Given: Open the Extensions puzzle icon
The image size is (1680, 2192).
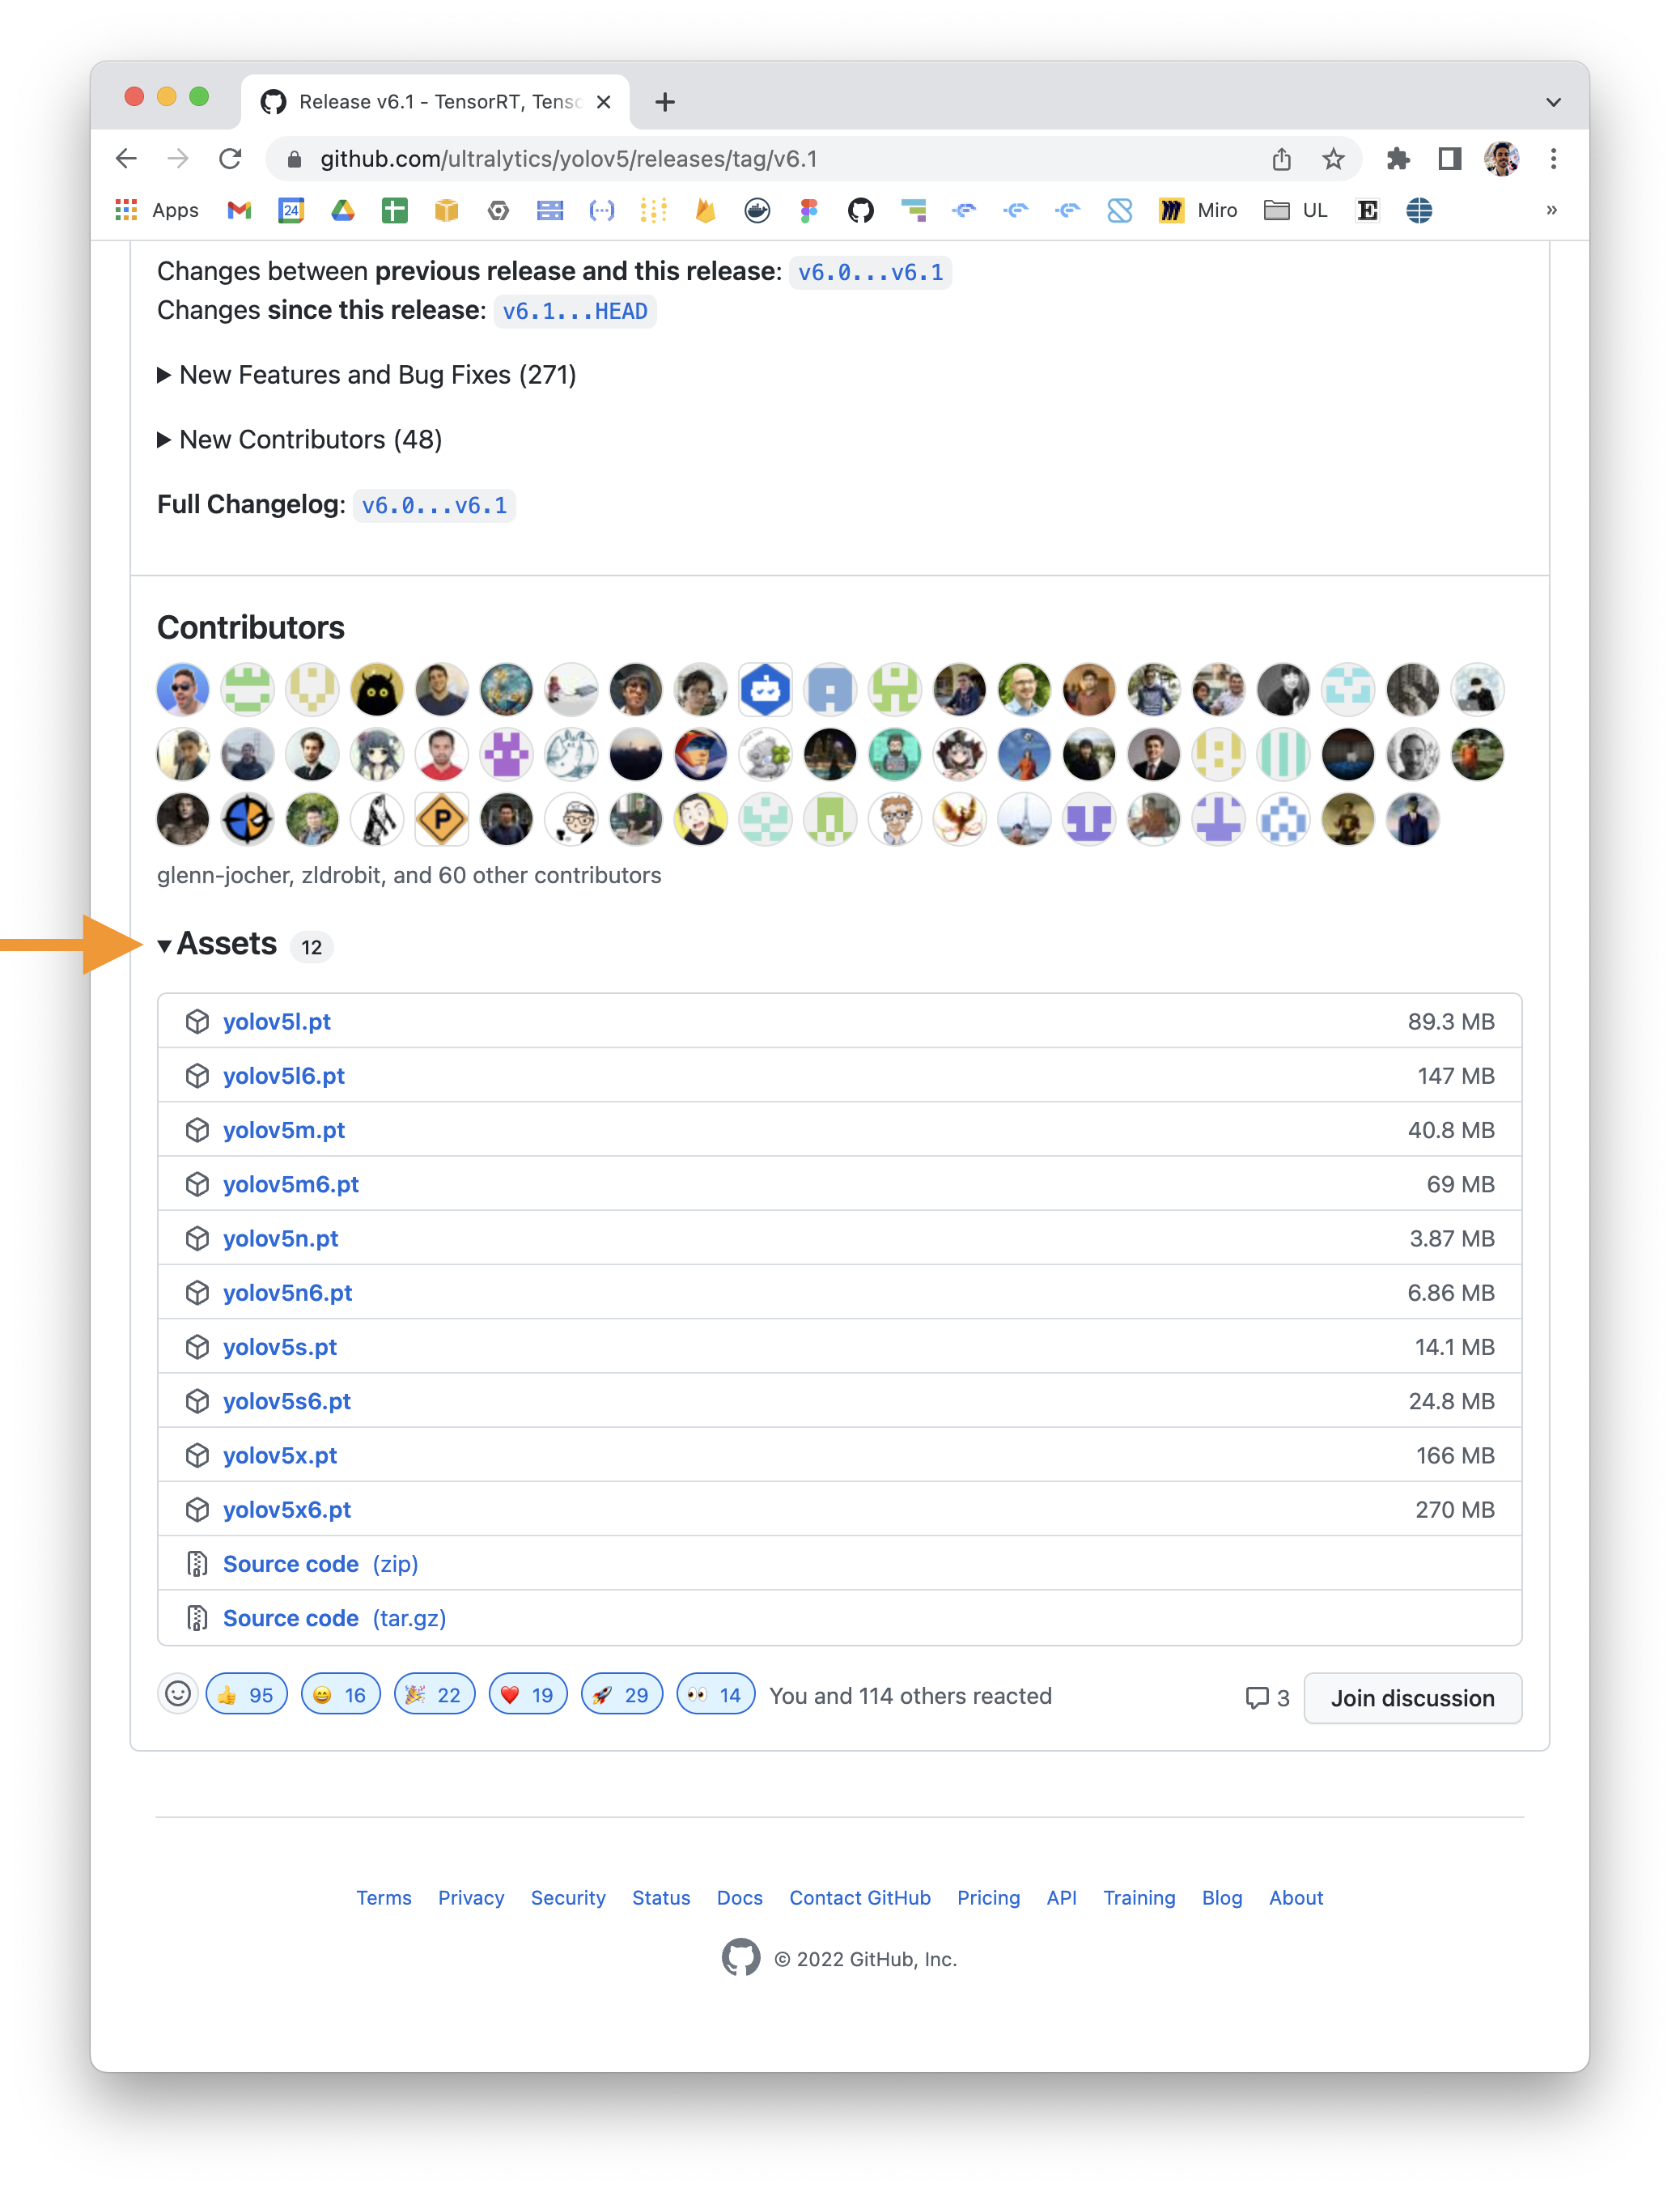Looking at the screenshot, I should click(x=1397, y=159).
